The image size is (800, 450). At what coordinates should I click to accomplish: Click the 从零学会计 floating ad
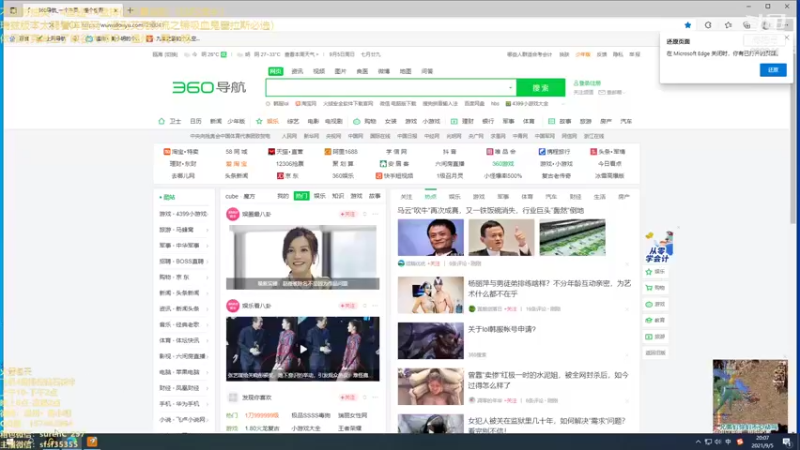(659, 247)
